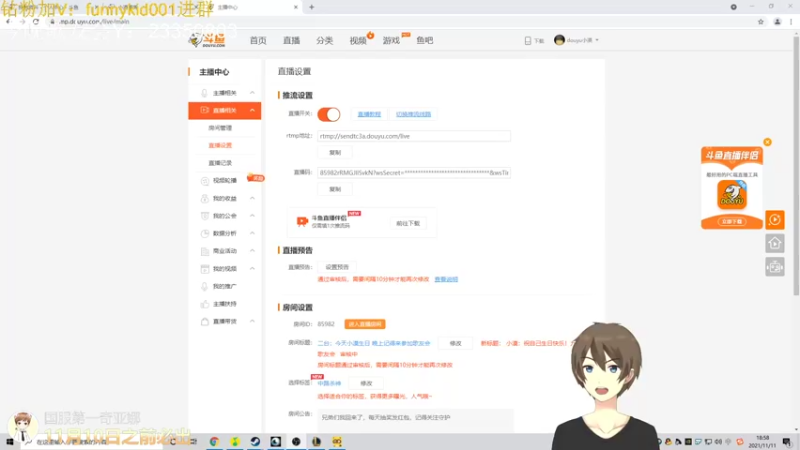This screenshot has height=450, width=800.
Task: Select 直播记录 in the sidebar
Action: (x=220, y=163)
